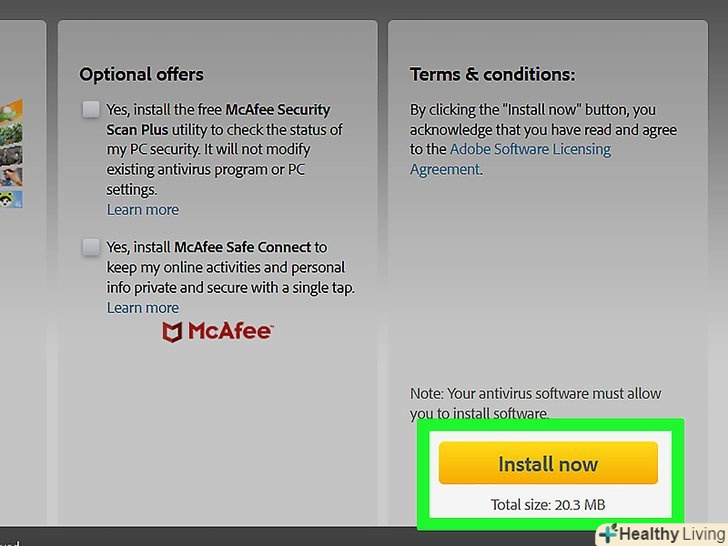Screen dimensions: 728x546
Task: Tick the McAfee Safe Connect offer checkbox
Action: tap(91, 246)
